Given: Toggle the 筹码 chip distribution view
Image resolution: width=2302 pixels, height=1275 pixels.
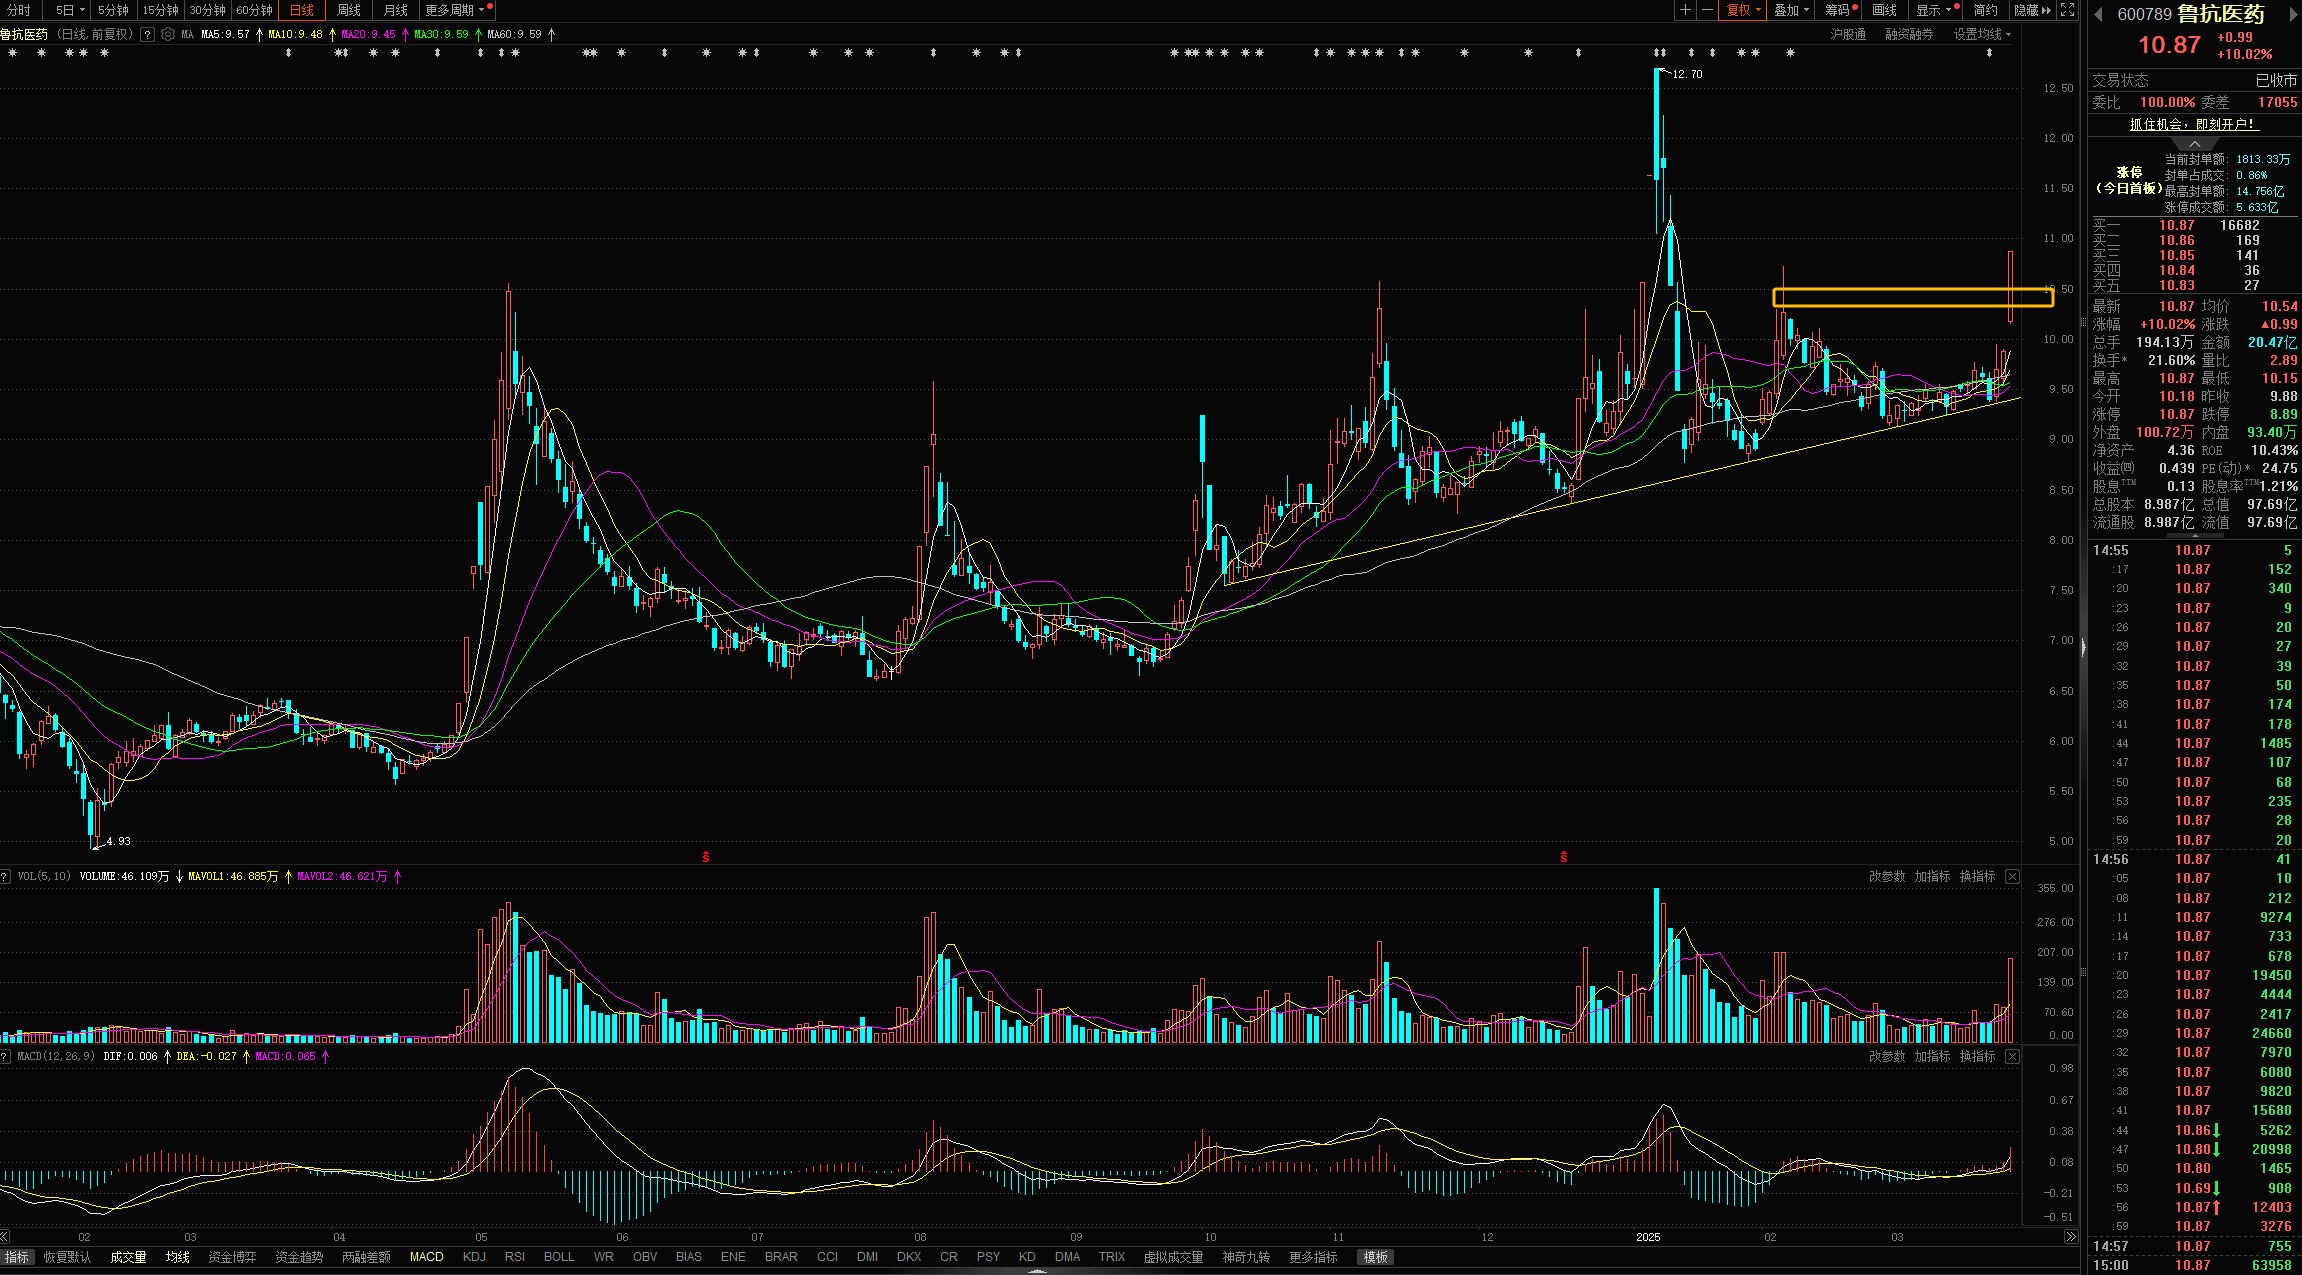Looking at the screenshot, I should click(1838, 10).
